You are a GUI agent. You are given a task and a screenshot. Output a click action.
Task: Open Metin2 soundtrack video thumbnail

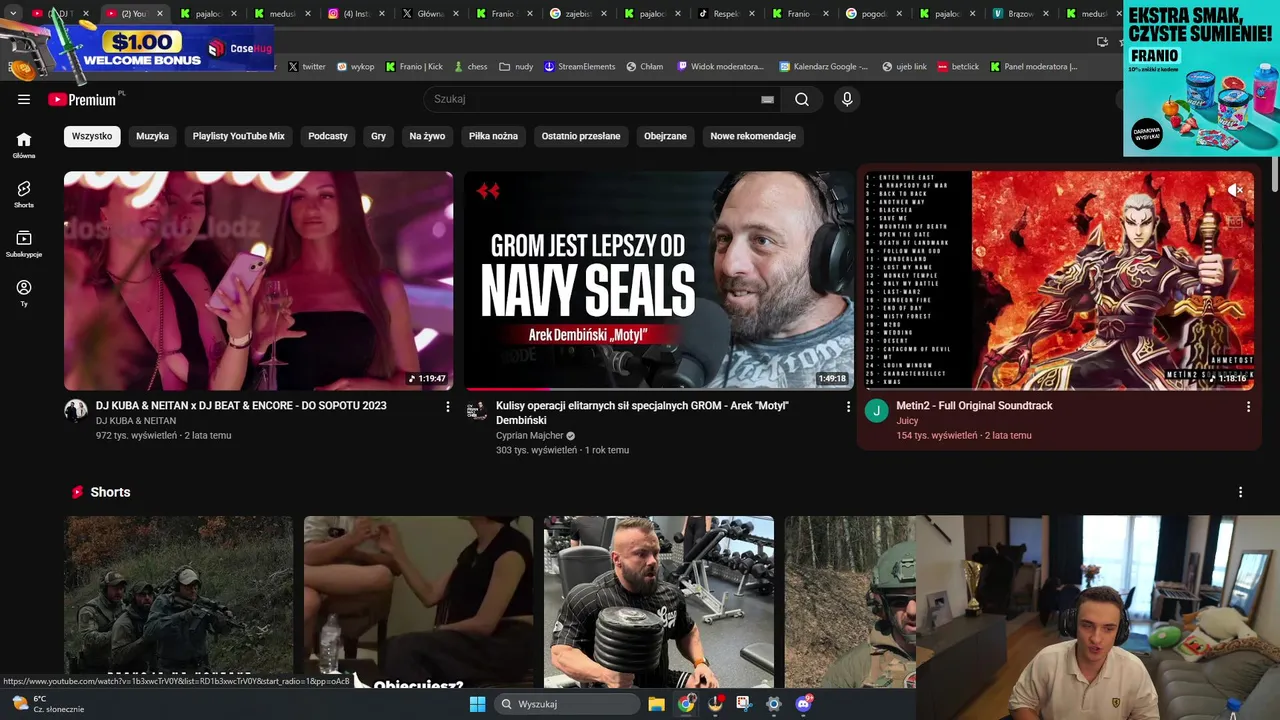coord(1059,280)
